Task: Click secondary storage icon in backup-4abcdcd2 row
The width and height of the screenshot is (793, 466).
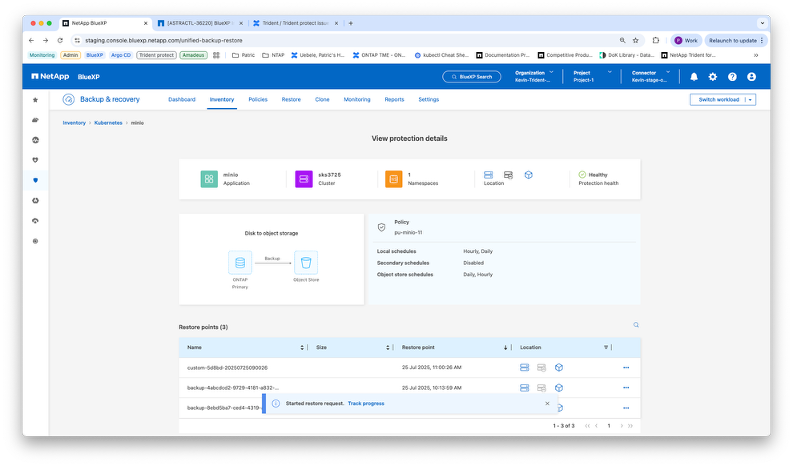Action: 542,388
